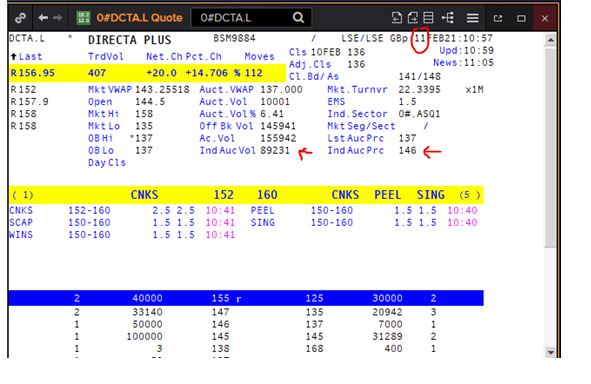
Task: Click the order book bid size 100000
Action: (x=144, y=336)
